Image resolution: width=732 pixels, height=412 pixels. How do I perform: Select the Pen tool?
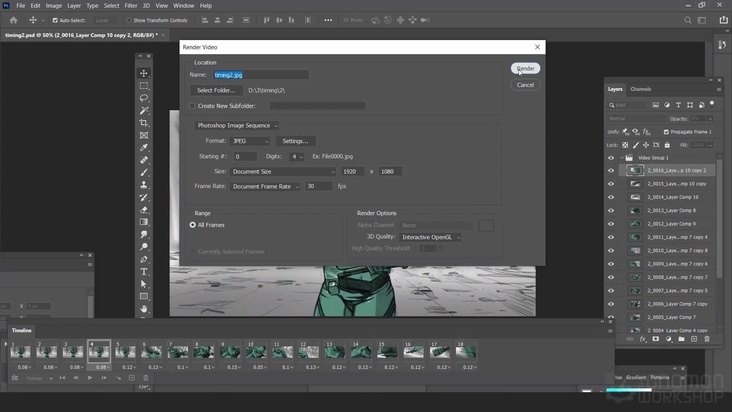point(144,259)
